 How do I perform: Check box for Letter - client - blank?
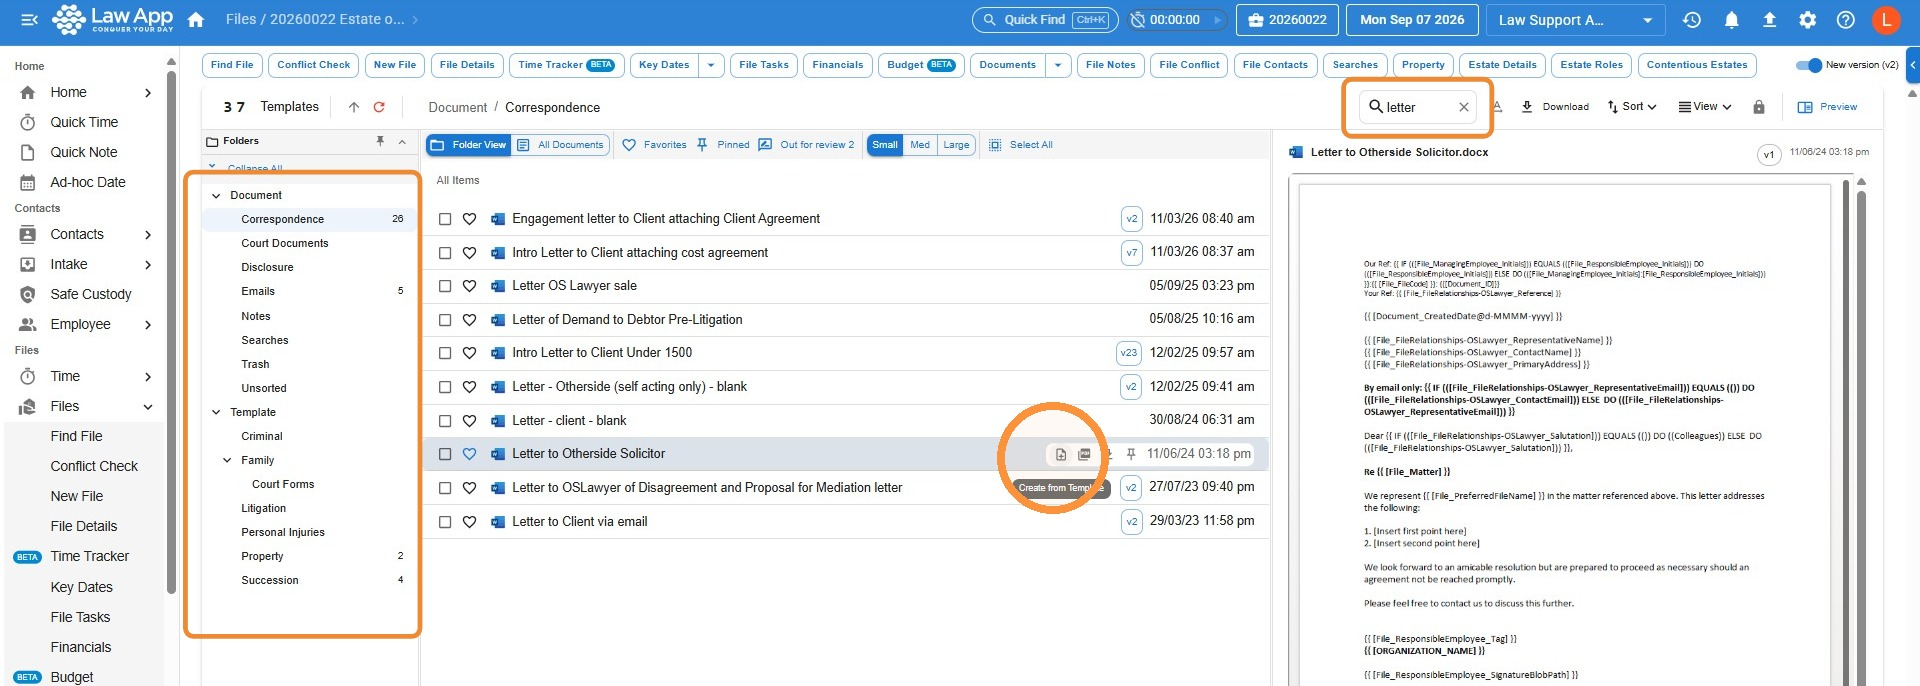pyautogui.click(x=445, y=421)
